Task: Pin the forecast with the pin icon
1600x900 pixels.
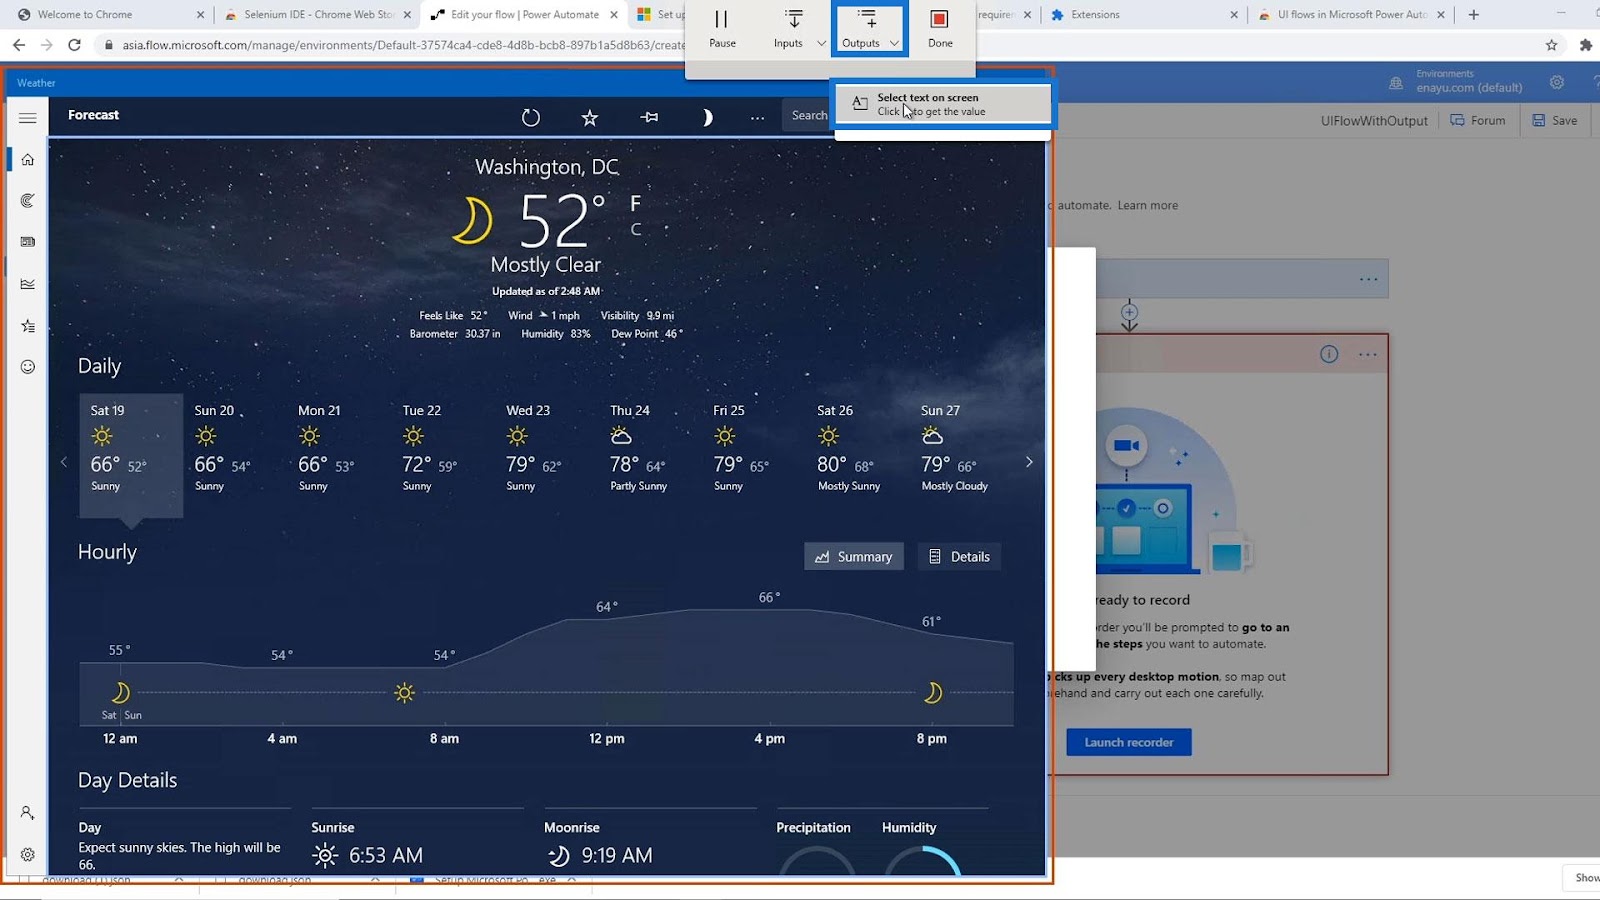Action: click(x=649, y=118)
